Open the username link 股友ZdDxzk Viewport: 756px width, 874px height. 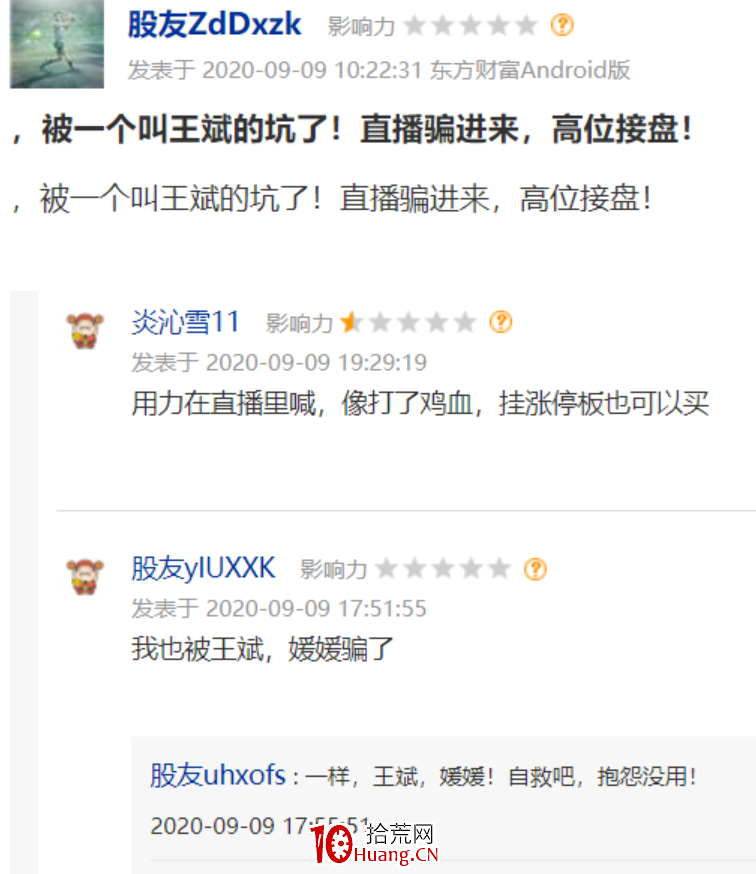point(215,25)
